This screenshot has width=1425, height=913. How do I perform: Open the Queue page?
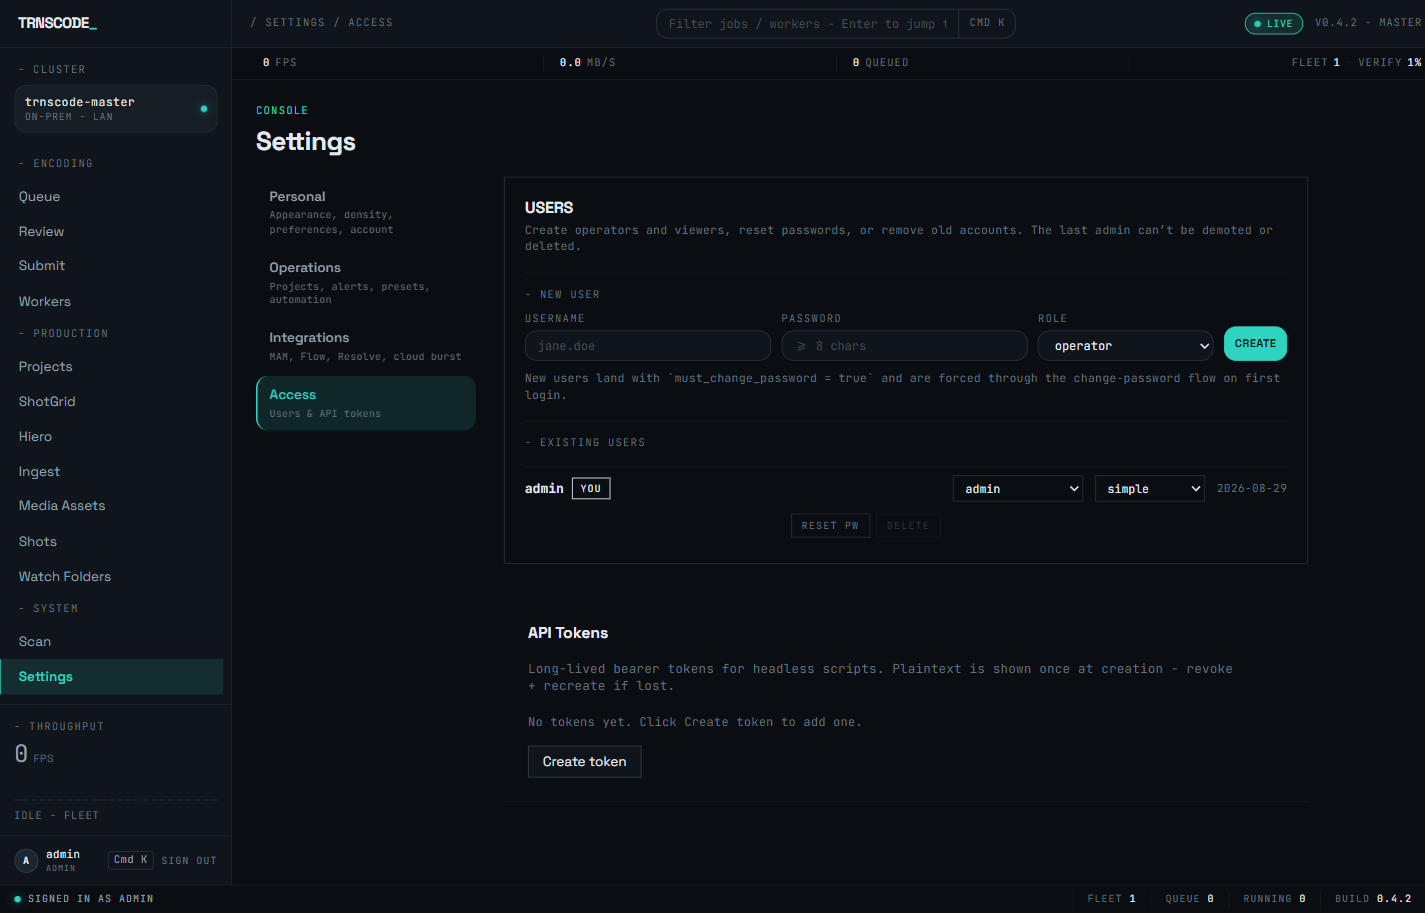click(39, 197)
